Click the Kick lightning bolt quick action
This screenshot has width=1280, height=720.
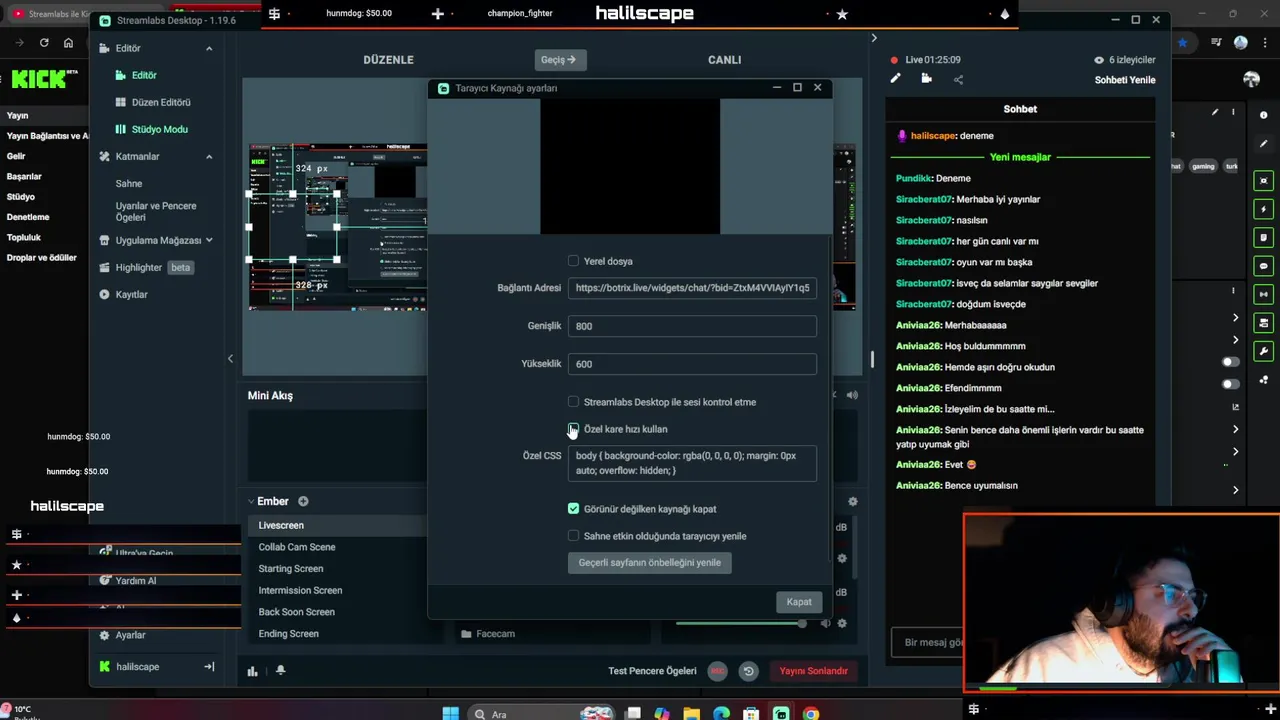pyautogui.click(x=1264, y=209)
